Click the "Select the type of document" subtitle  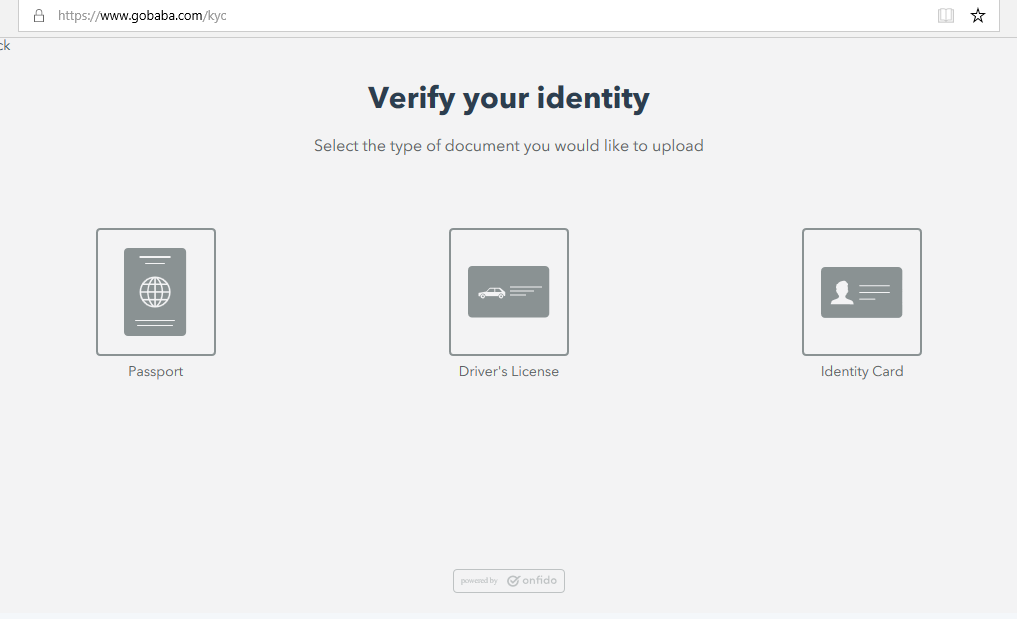(x=508, y=146)
